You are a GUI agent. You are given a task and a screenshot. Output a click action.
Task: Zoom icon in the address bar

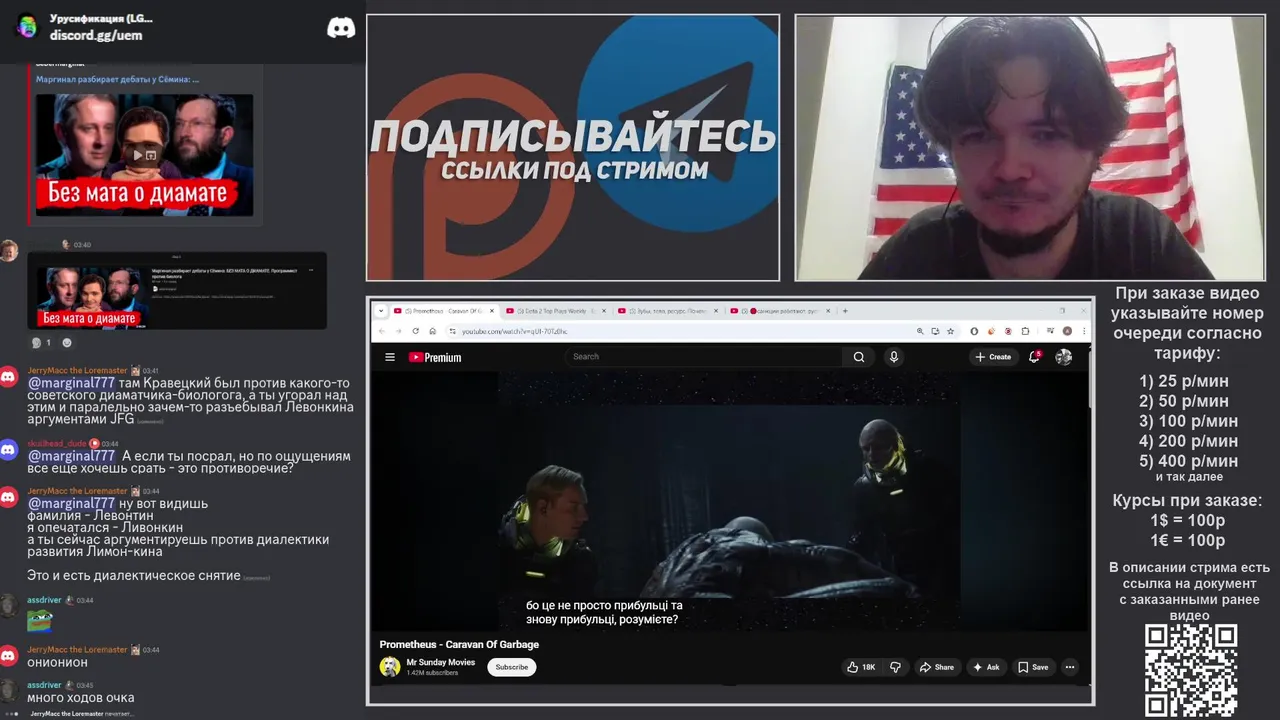click(920, 331)
